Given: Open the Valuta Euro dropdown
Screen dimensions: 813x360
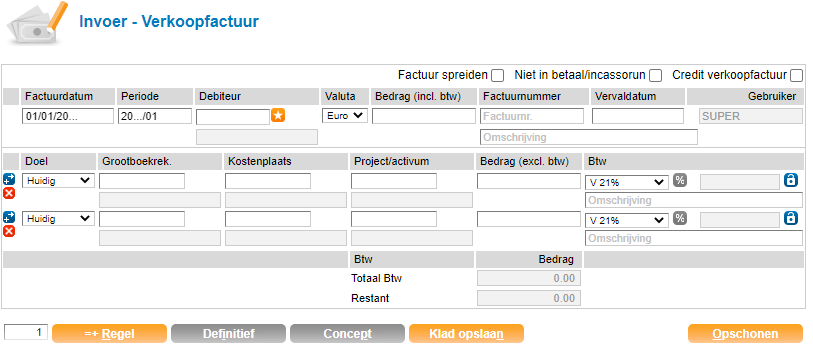Looking at the screenshot, I should point(345,116).
